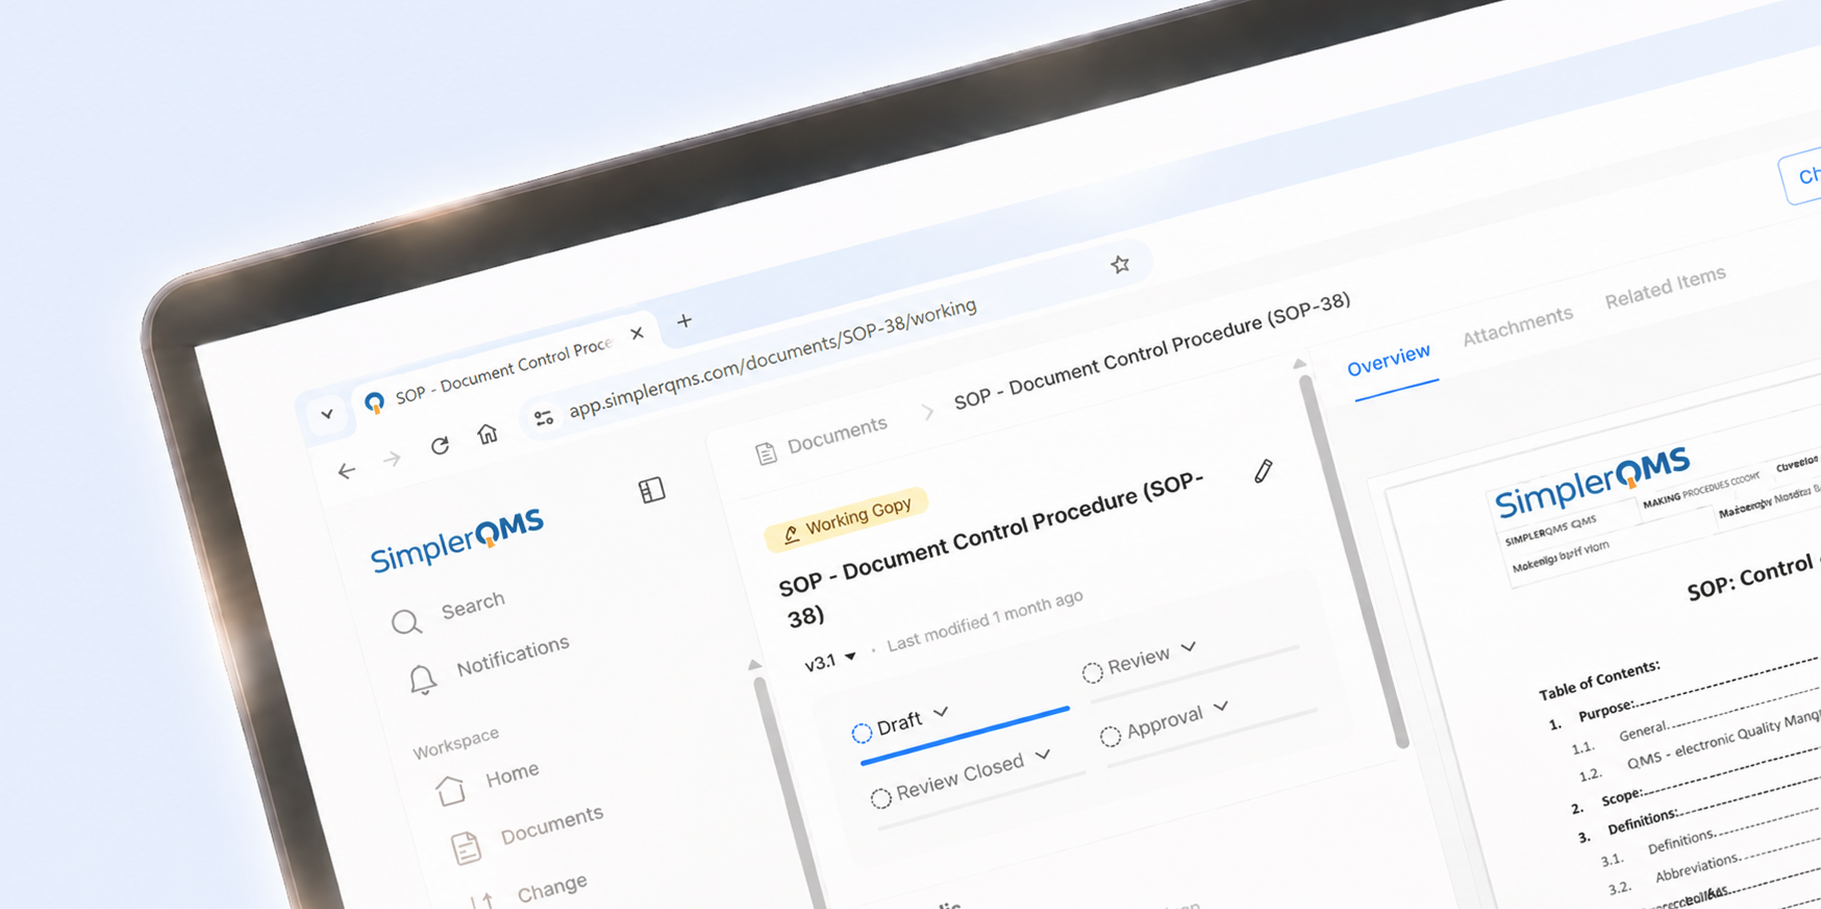Click 'Last modified 1 month ago' text
Image resolution: width=1821 pixels, height=909 pixels.
tap(985, 620)
